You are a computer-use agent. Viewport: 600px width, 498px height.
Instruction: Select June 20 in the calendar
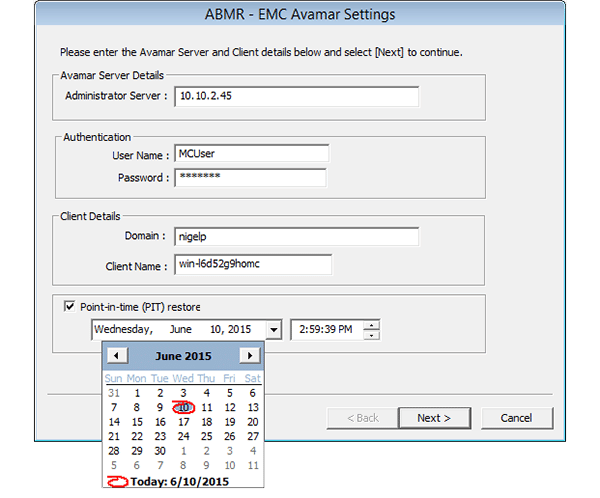coord(253,422)
